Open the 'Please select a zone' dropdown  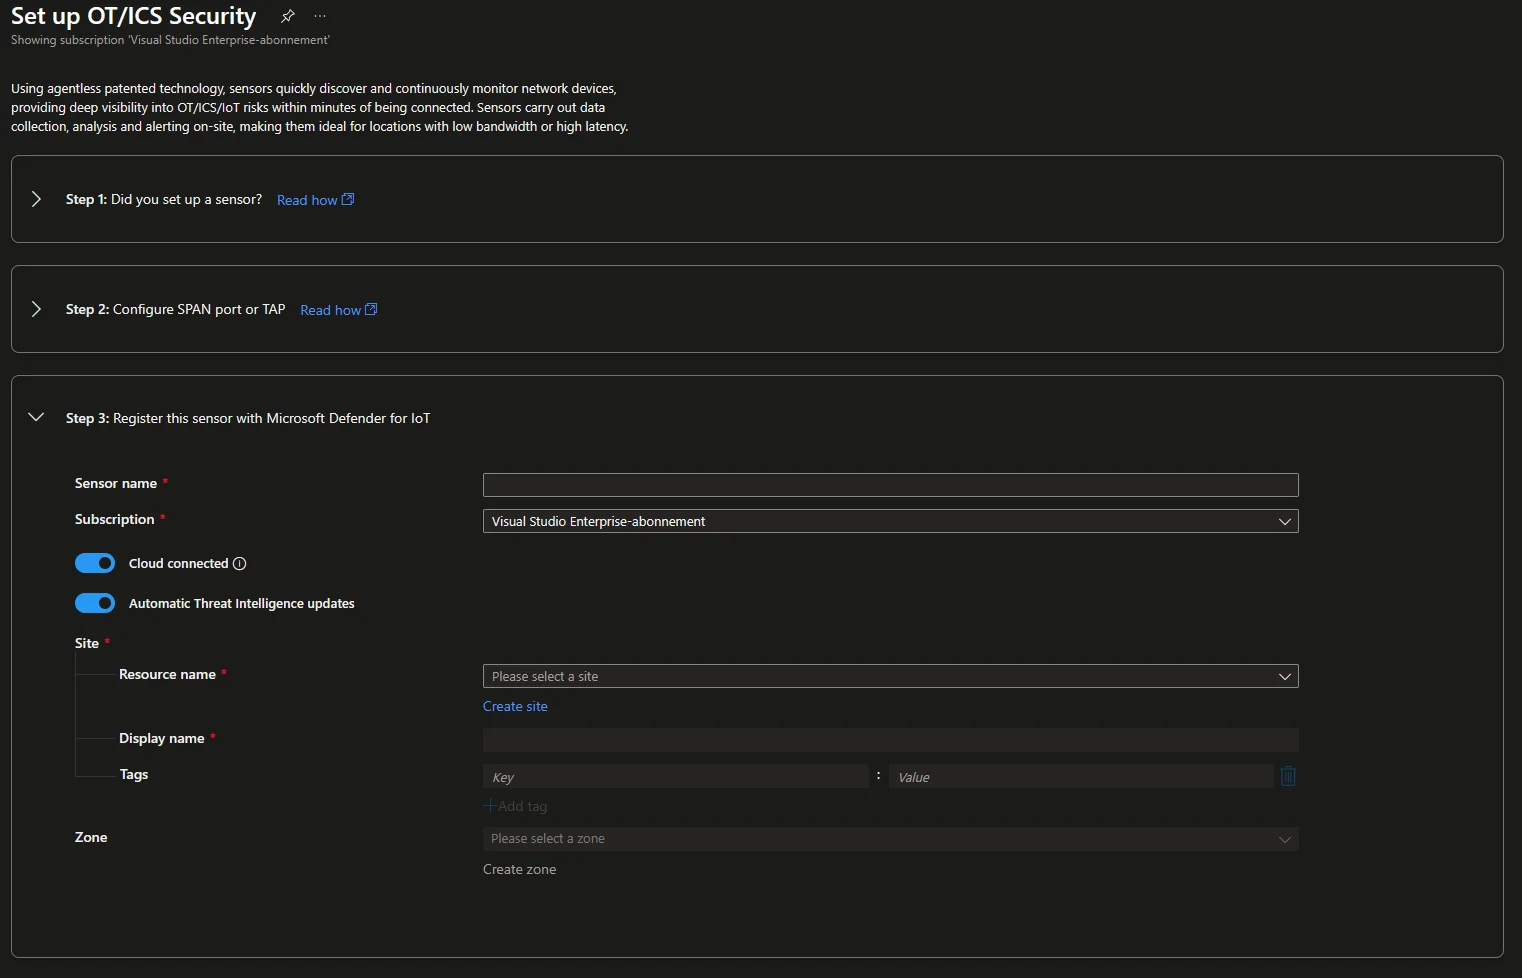click(890, 839)
